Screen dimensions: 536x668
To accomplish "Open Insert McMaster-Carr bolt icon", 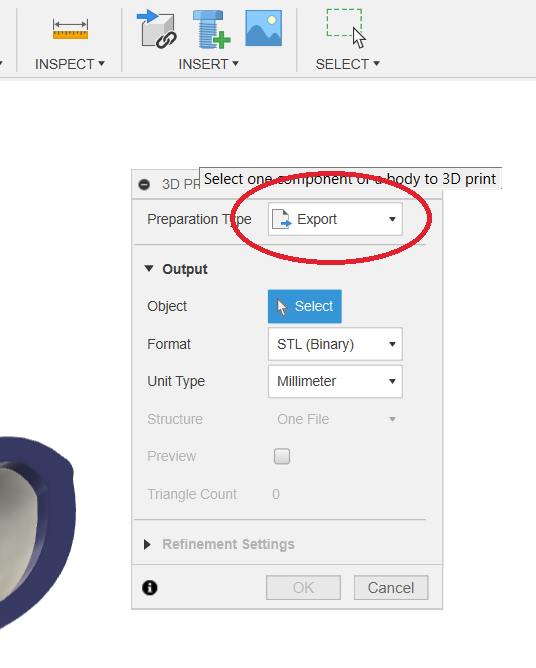I will click(x=211, y=29).
